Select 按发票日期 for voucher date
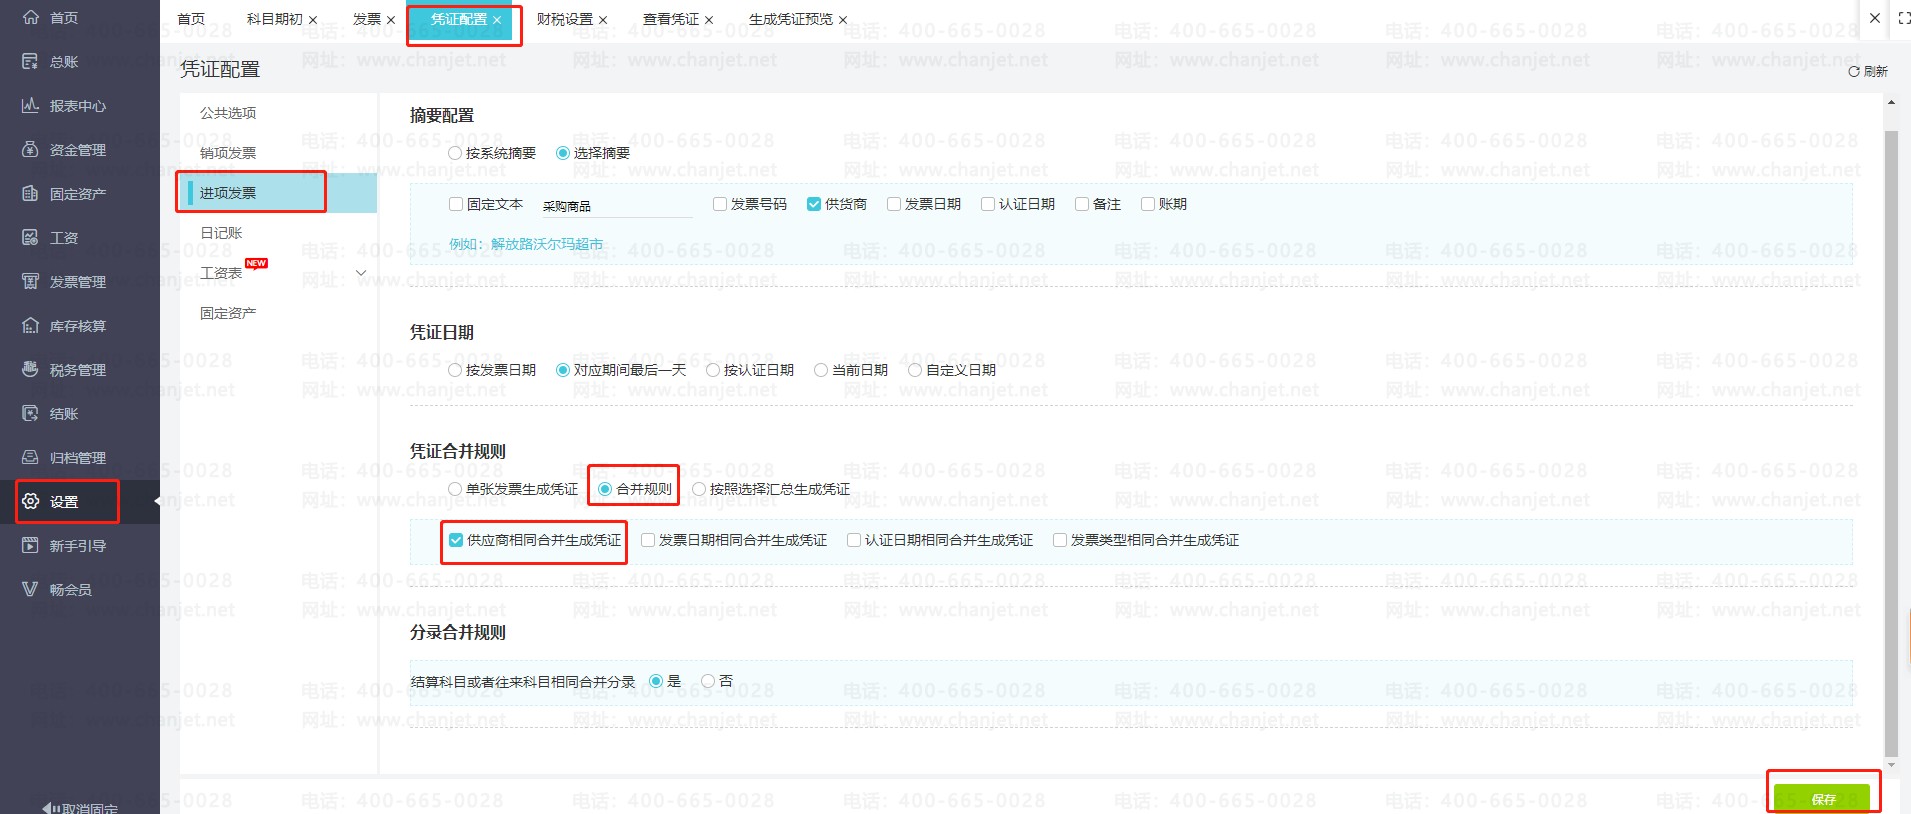This screenshot has width=1911, height=814. click(455, 370)
